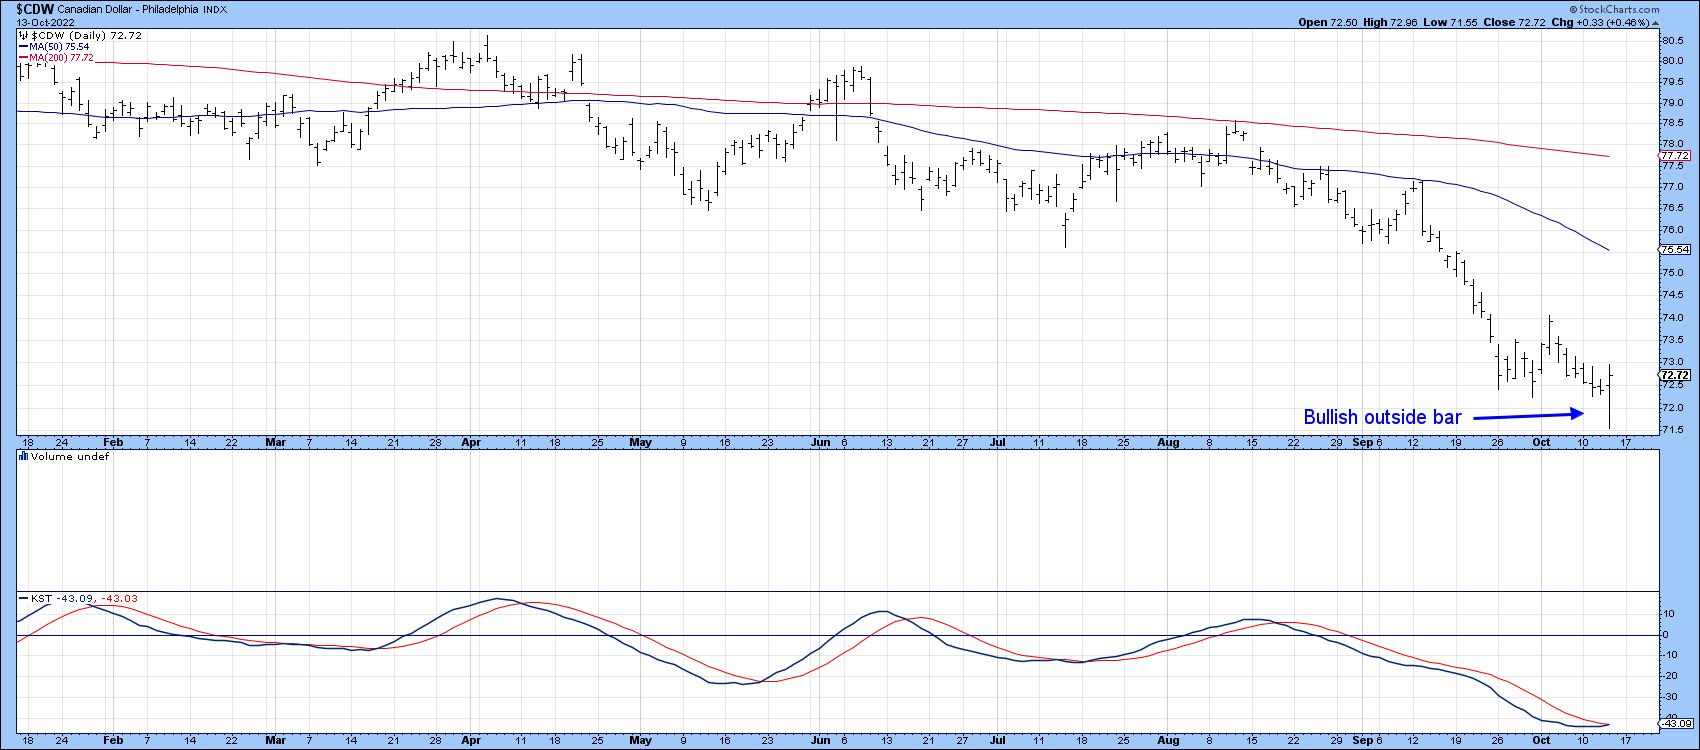Click the 72.72 last price tag on right axis

coord(1674,375)
